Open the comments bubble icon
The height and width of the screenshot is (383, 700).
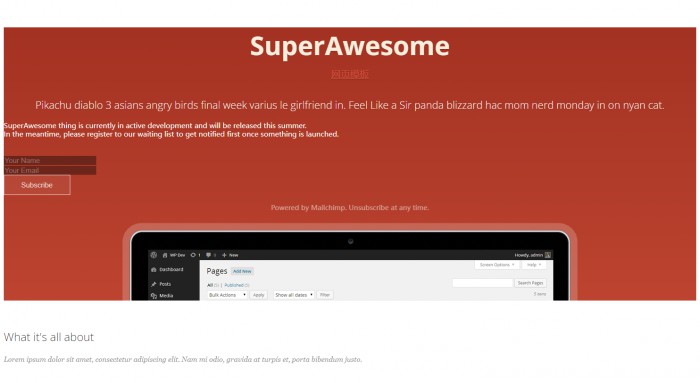[x=208, y=255]
